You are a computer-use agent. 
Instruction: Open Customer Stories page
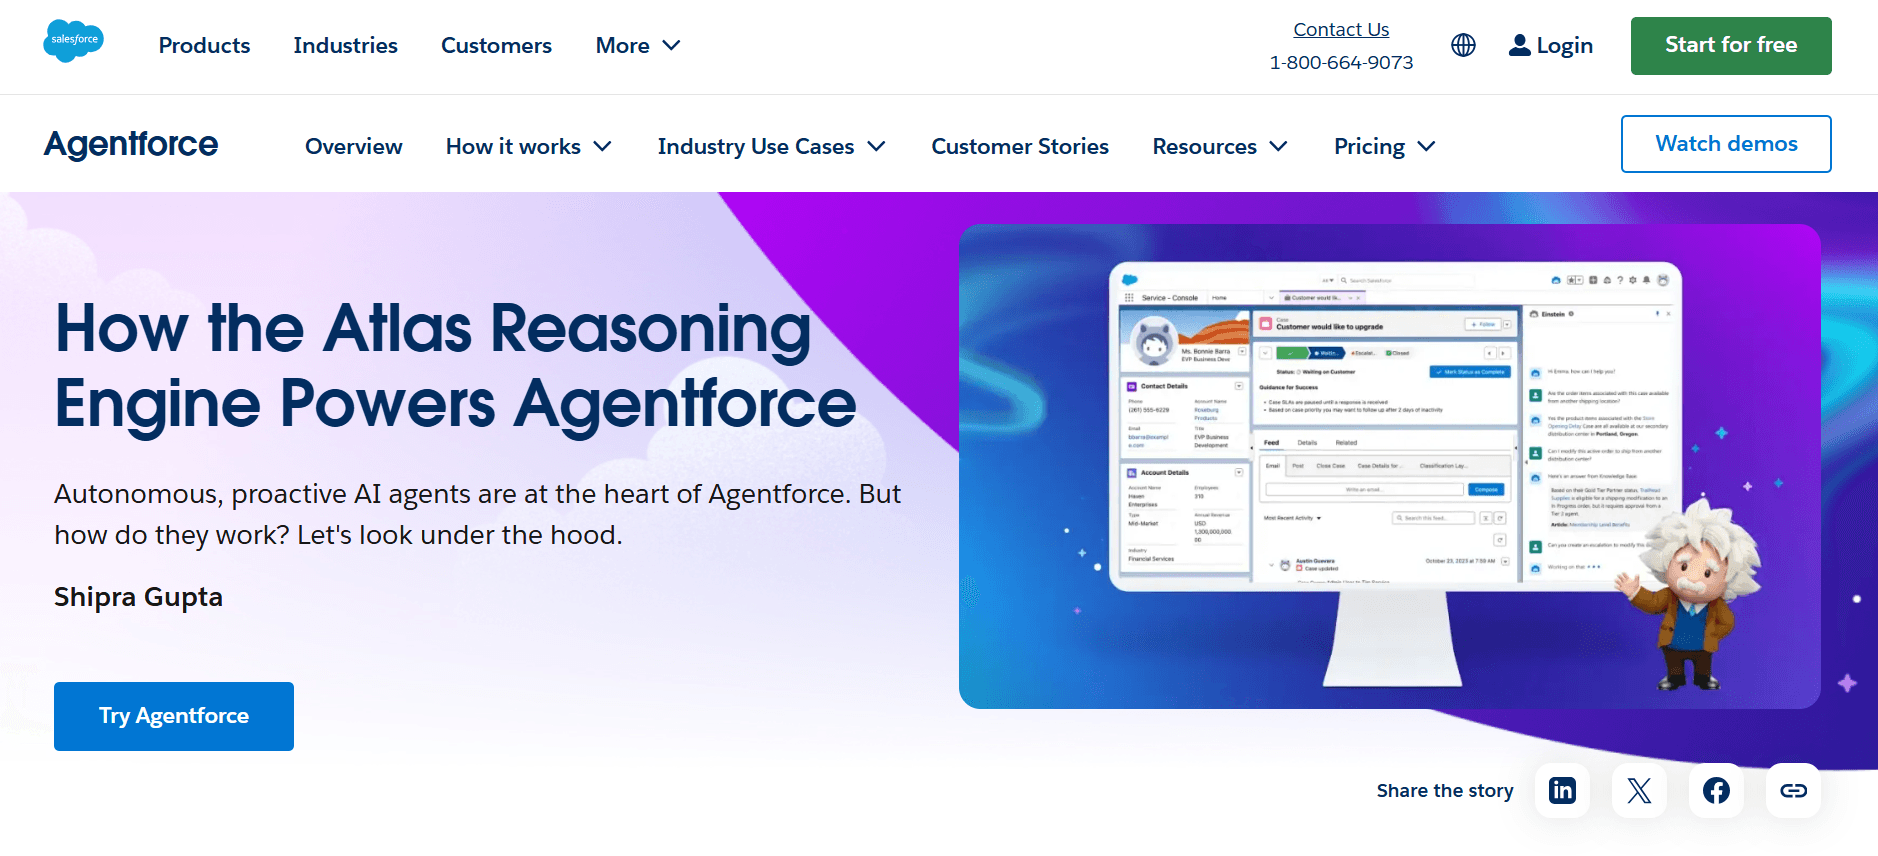1020,146
